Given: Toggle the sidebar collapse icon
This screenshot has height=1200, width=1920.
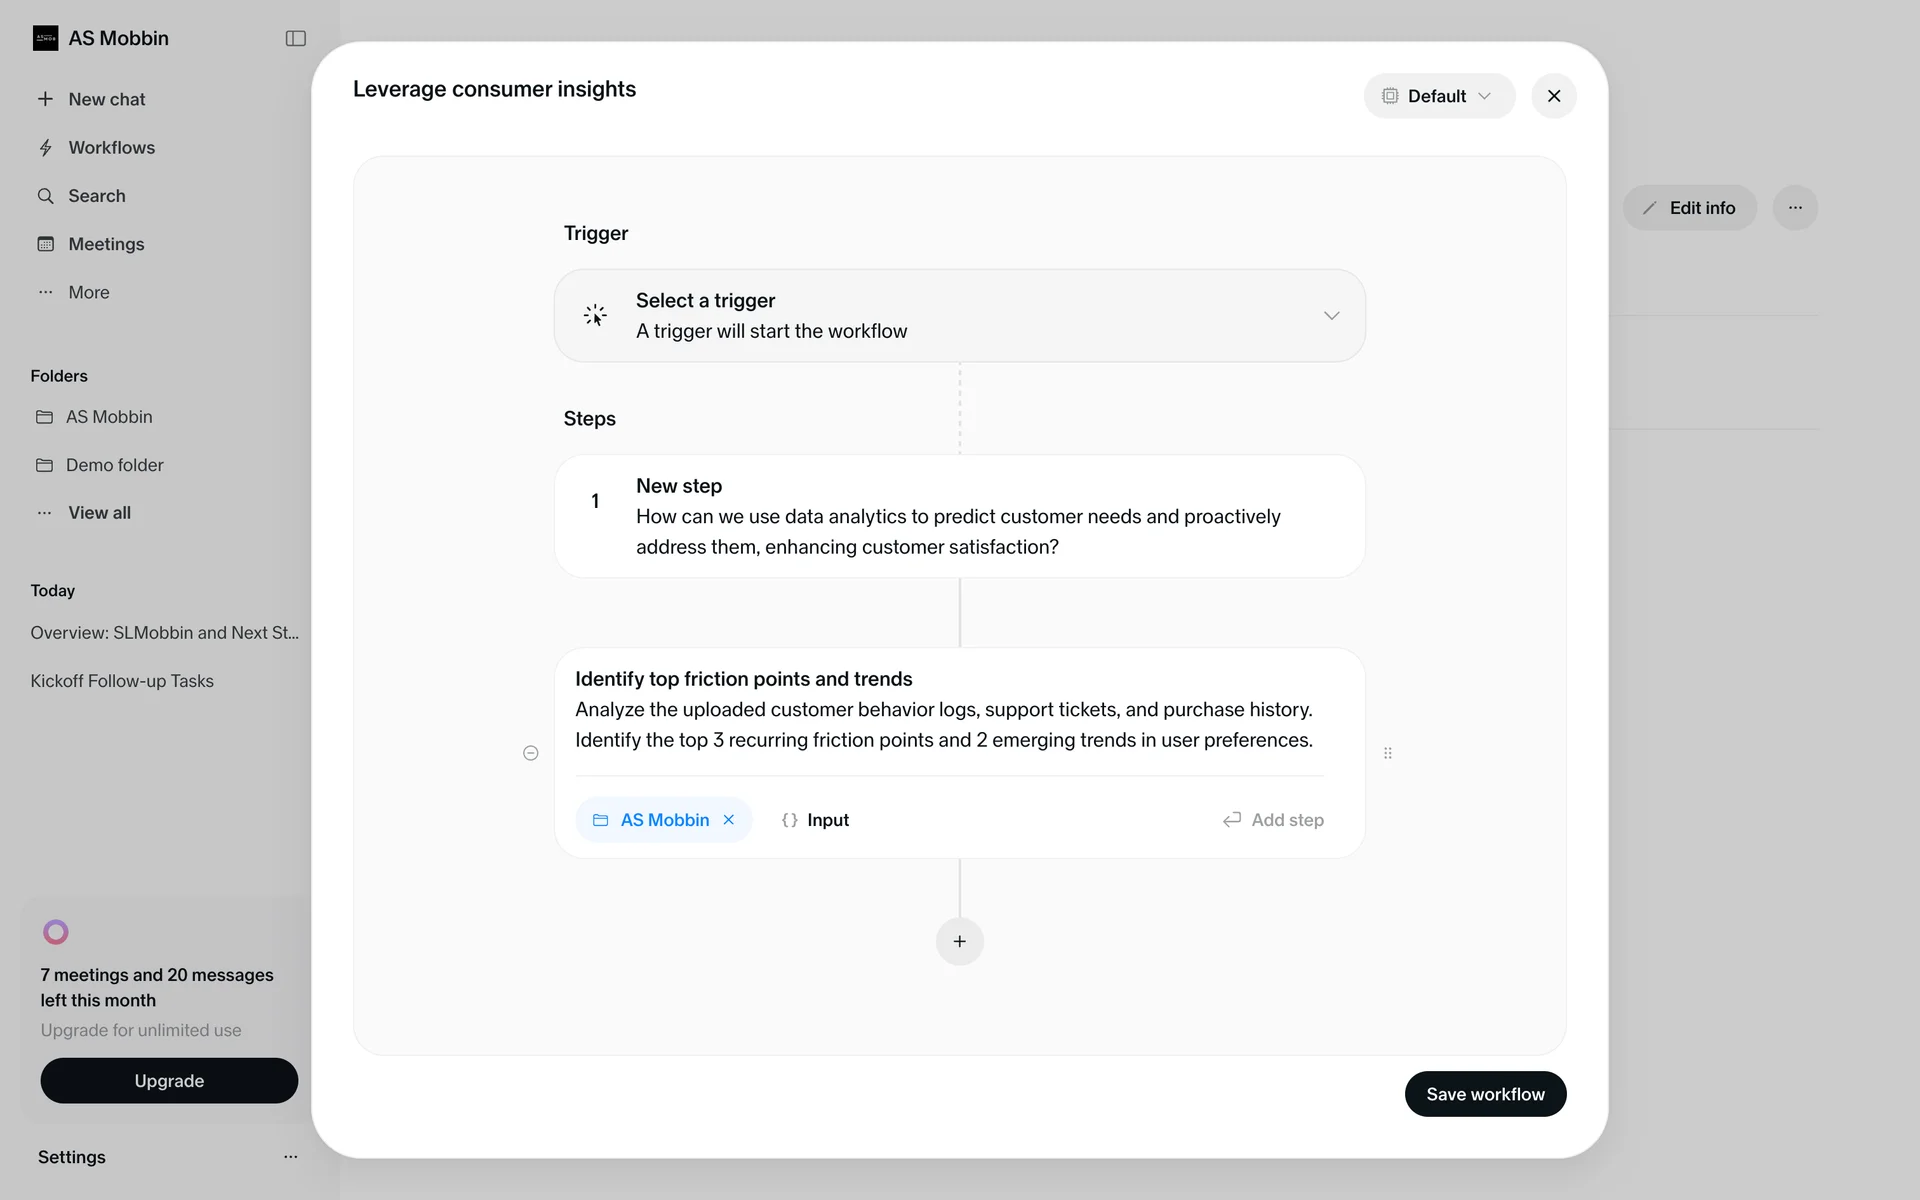Looking at the screenshot, I should tap(295, 38).
